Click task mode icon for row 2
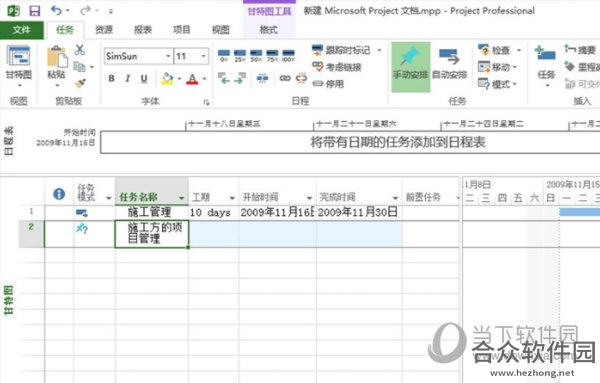 pos(82,229)
